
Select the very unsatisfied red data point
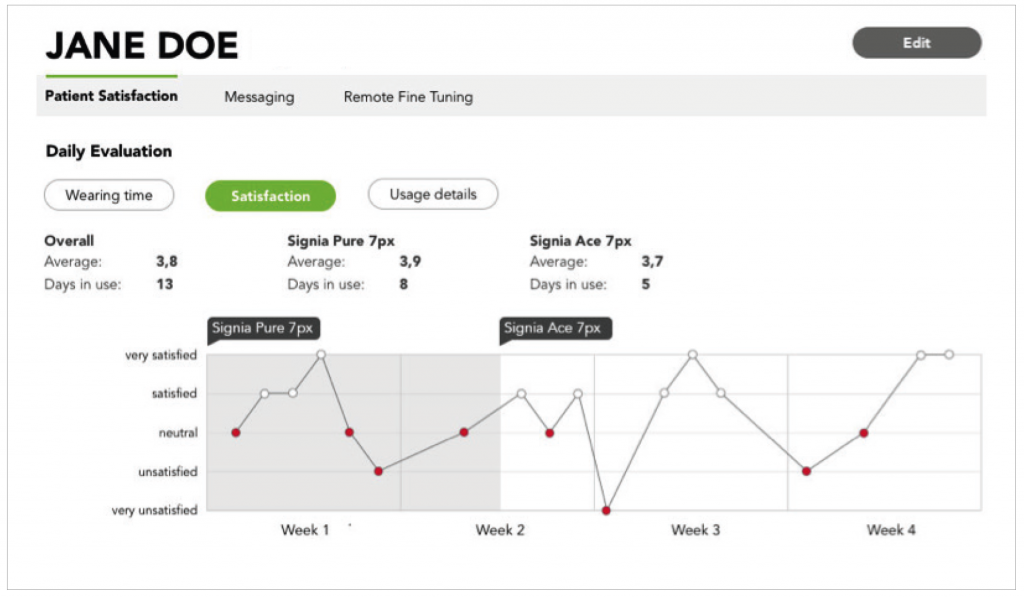coord(606,511)
